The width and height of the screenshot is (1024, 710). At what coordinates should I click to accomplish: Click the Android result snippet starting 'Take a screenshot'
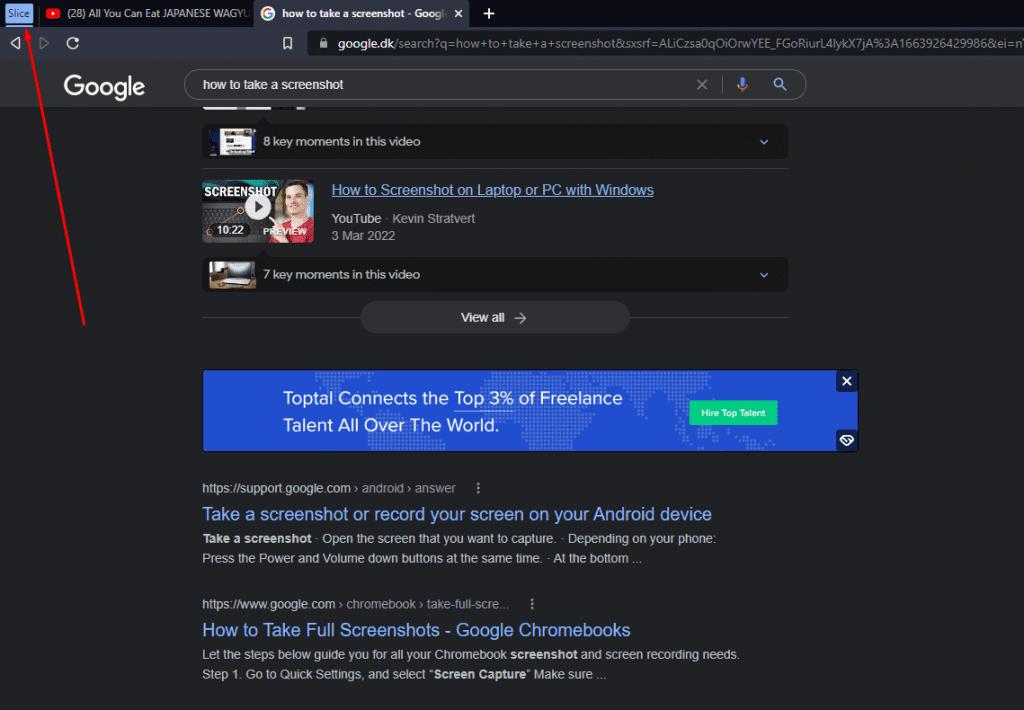tap(459, 549)
